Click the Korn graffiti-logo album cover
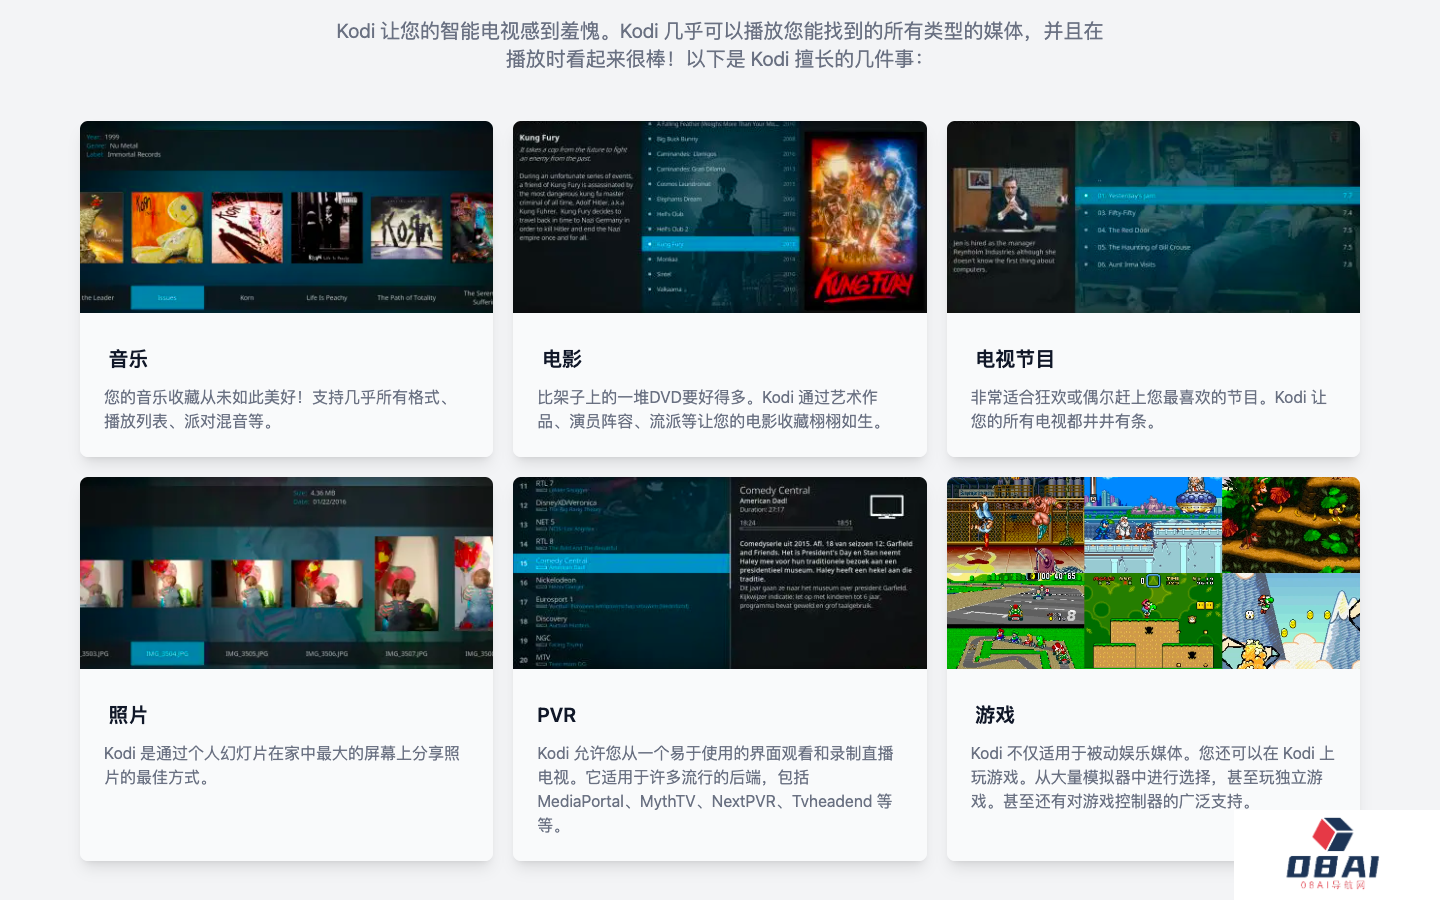 tap(406, 227)
